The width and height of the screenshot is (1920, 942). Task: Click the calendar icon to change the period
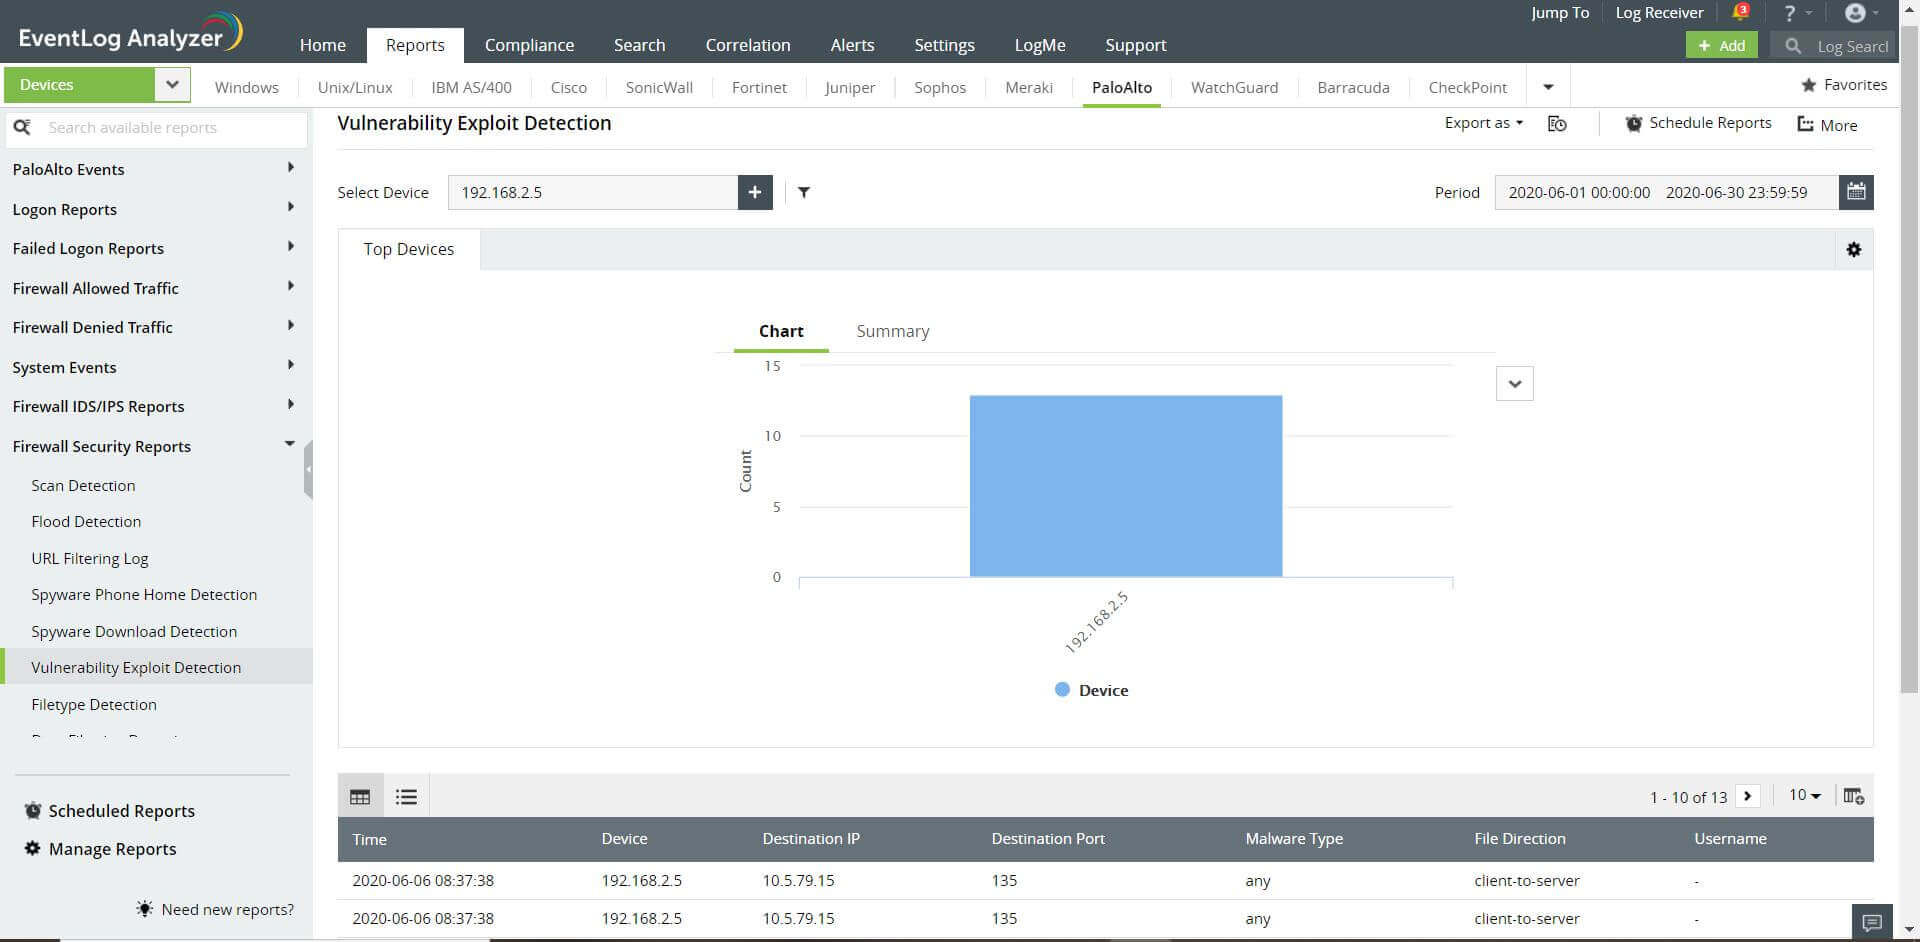1857,192
